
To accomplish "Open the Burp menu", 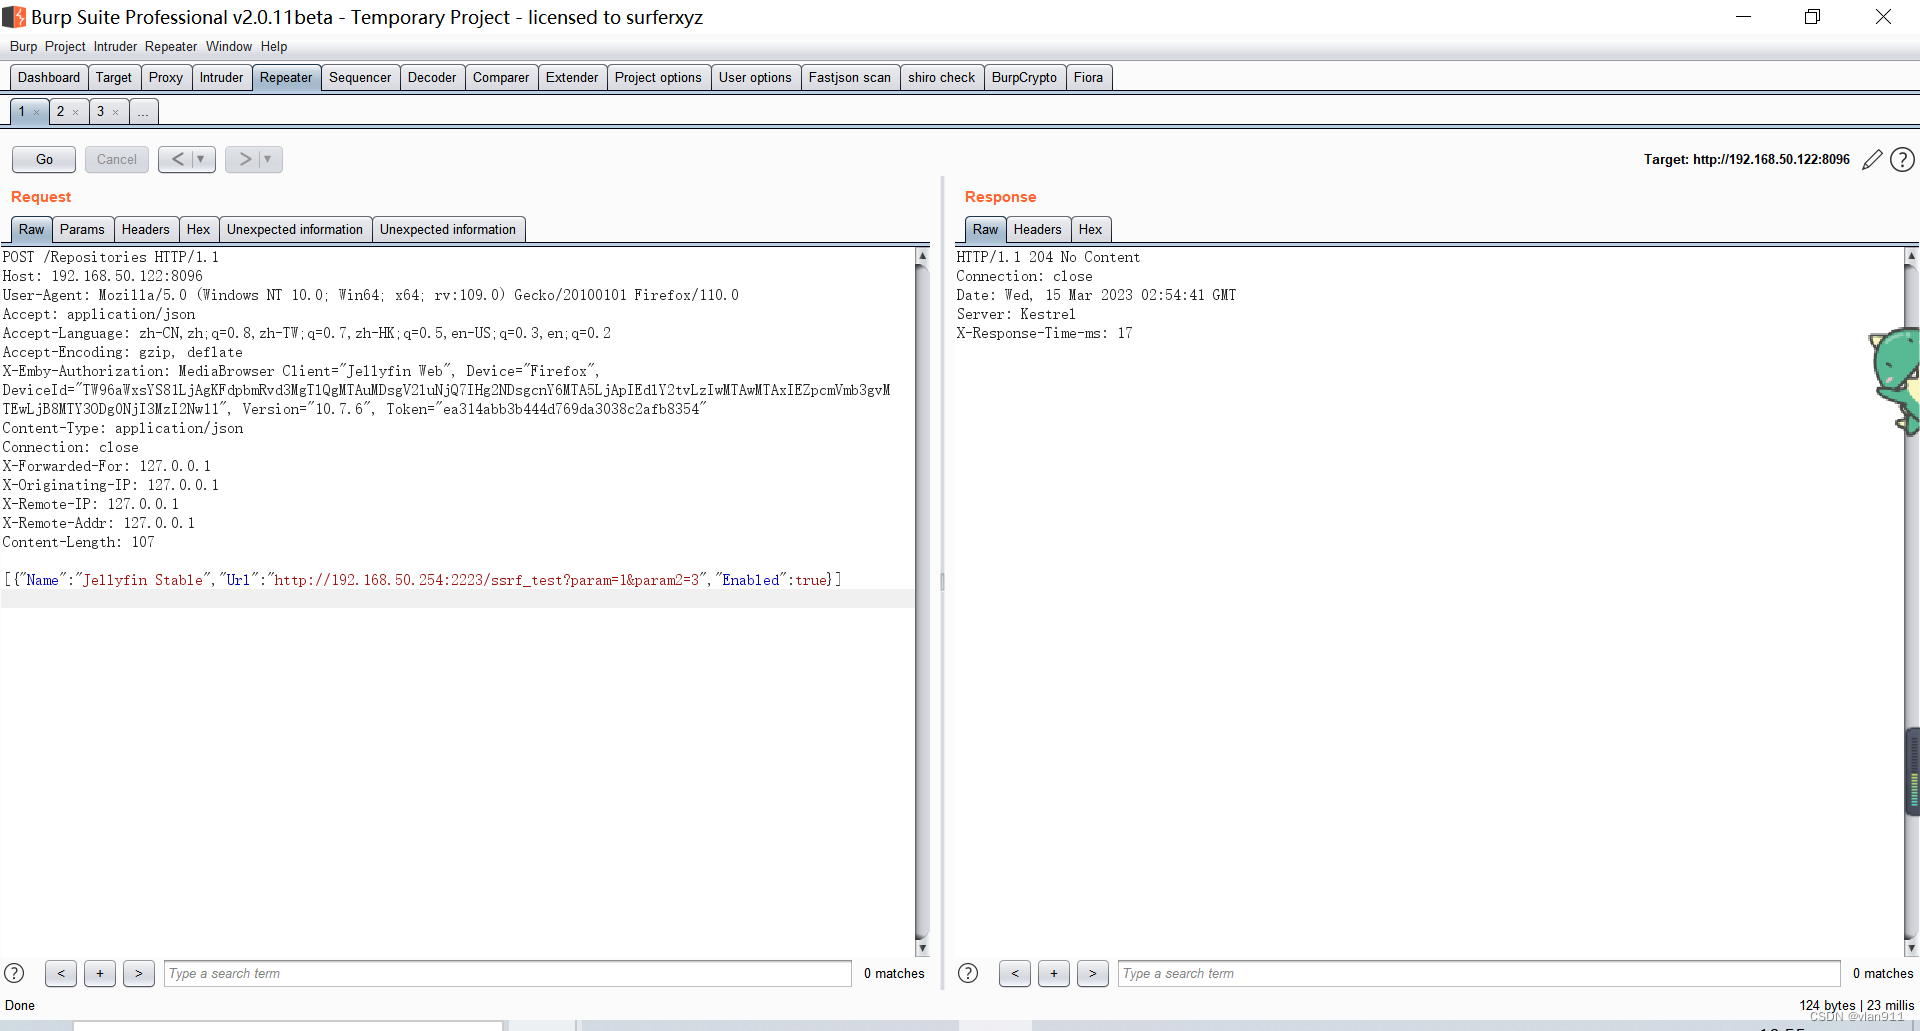I will [23, 46].
